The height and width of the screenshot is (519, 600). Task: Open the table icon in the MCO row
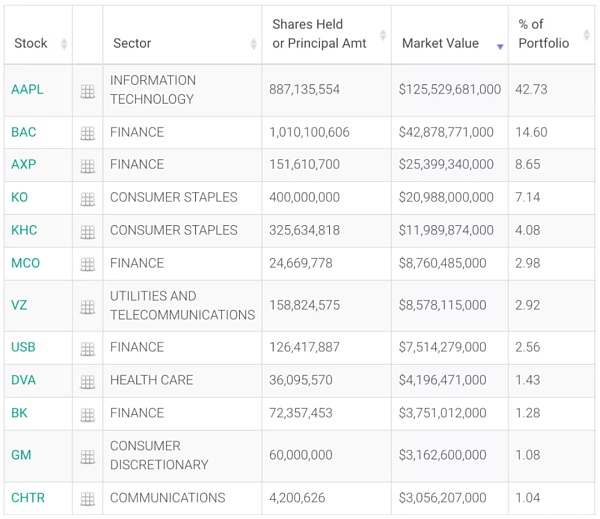tap(88, 265)
